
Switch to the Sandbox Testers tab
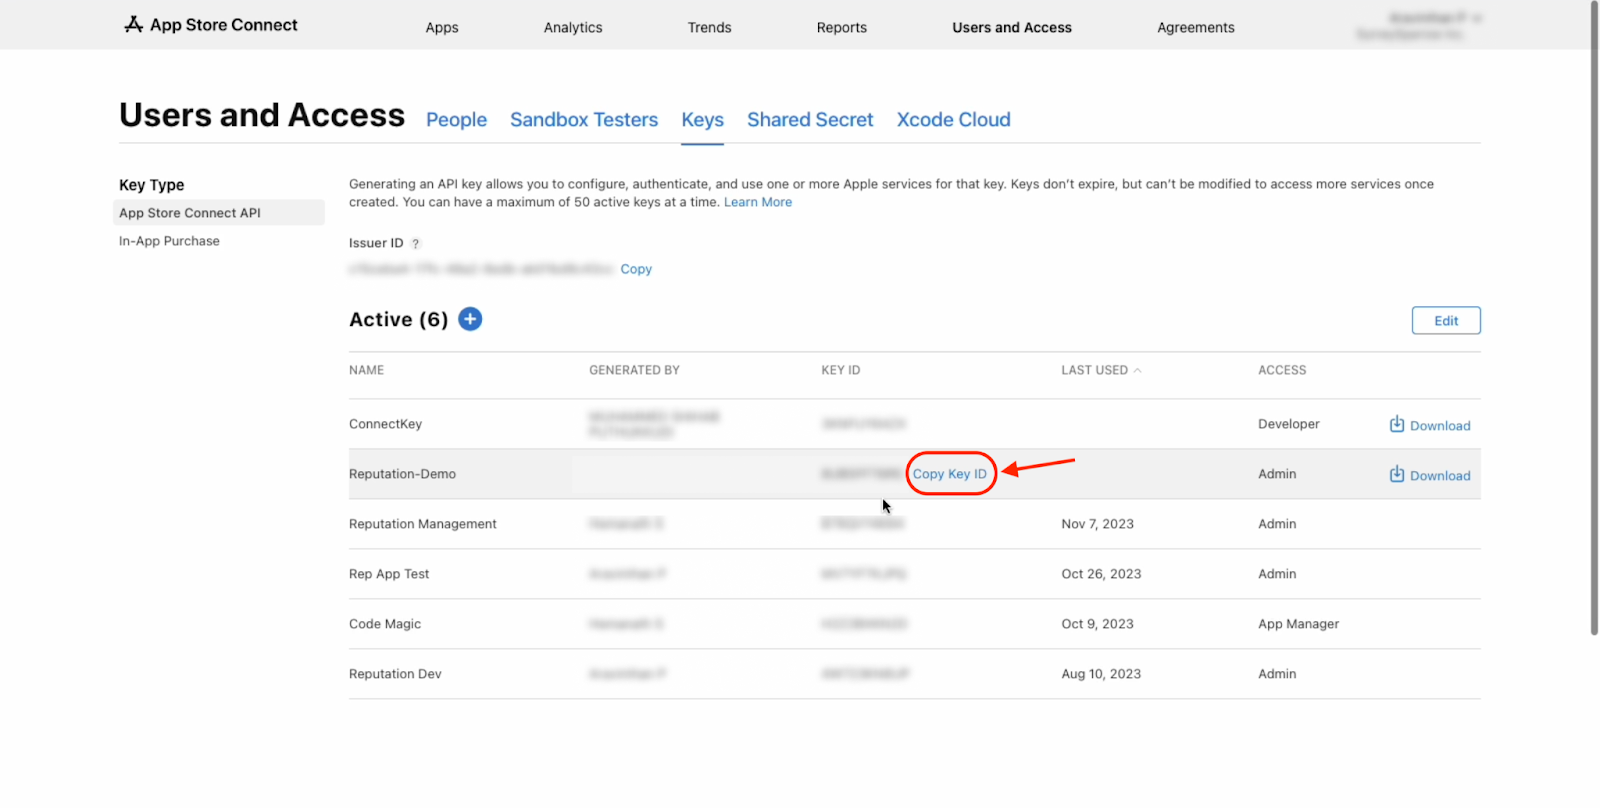click(x=584, y=120)
